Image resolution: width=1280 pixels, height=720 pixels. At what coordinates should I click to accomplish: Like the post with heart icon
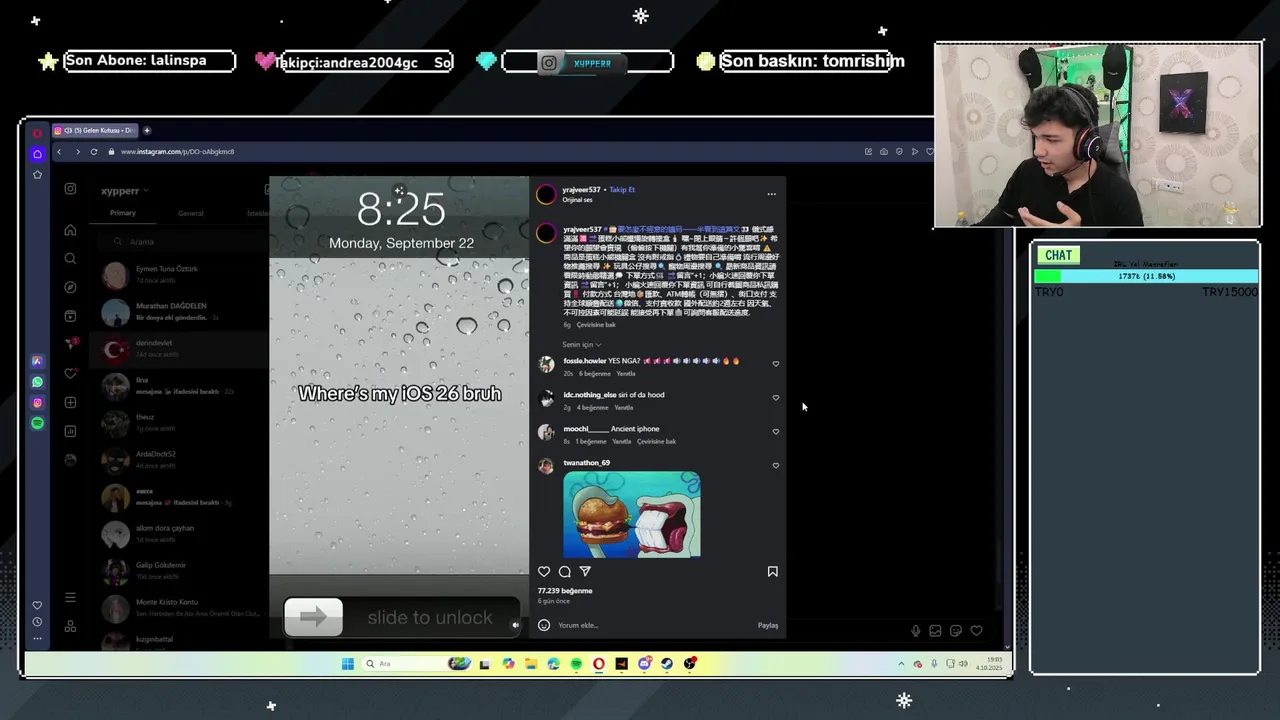[544, 572]
